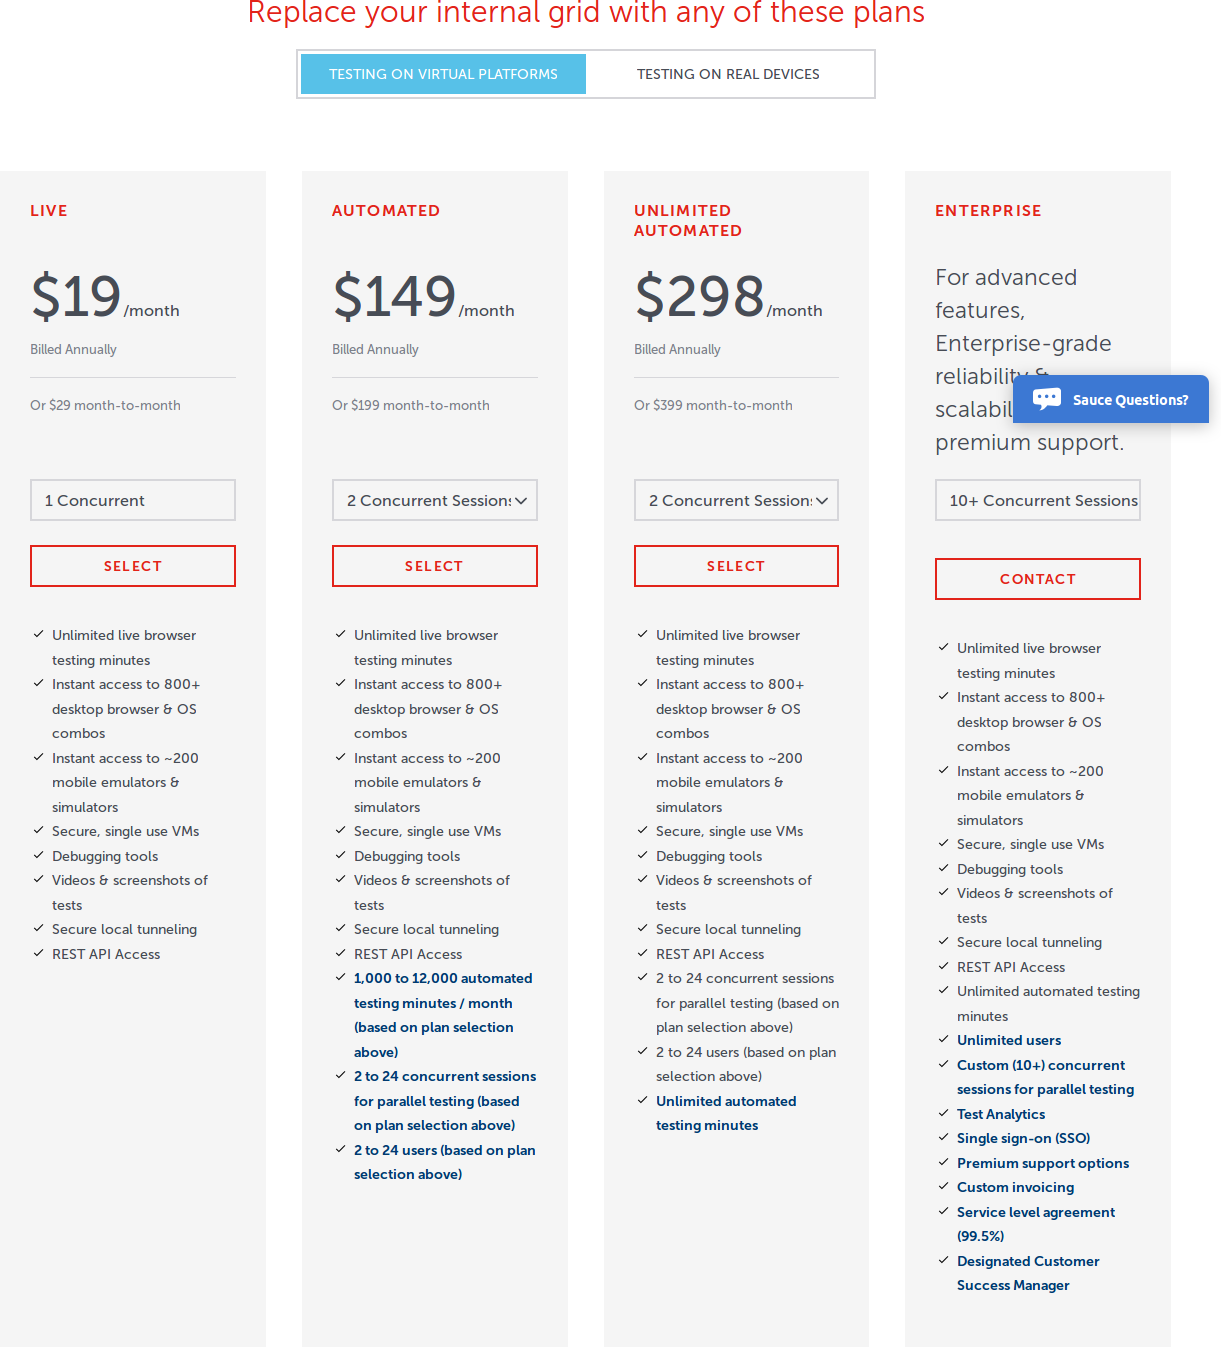Click SELECT under the Live plan
The image size is (1221, 1347).
[x=132, y=565]
